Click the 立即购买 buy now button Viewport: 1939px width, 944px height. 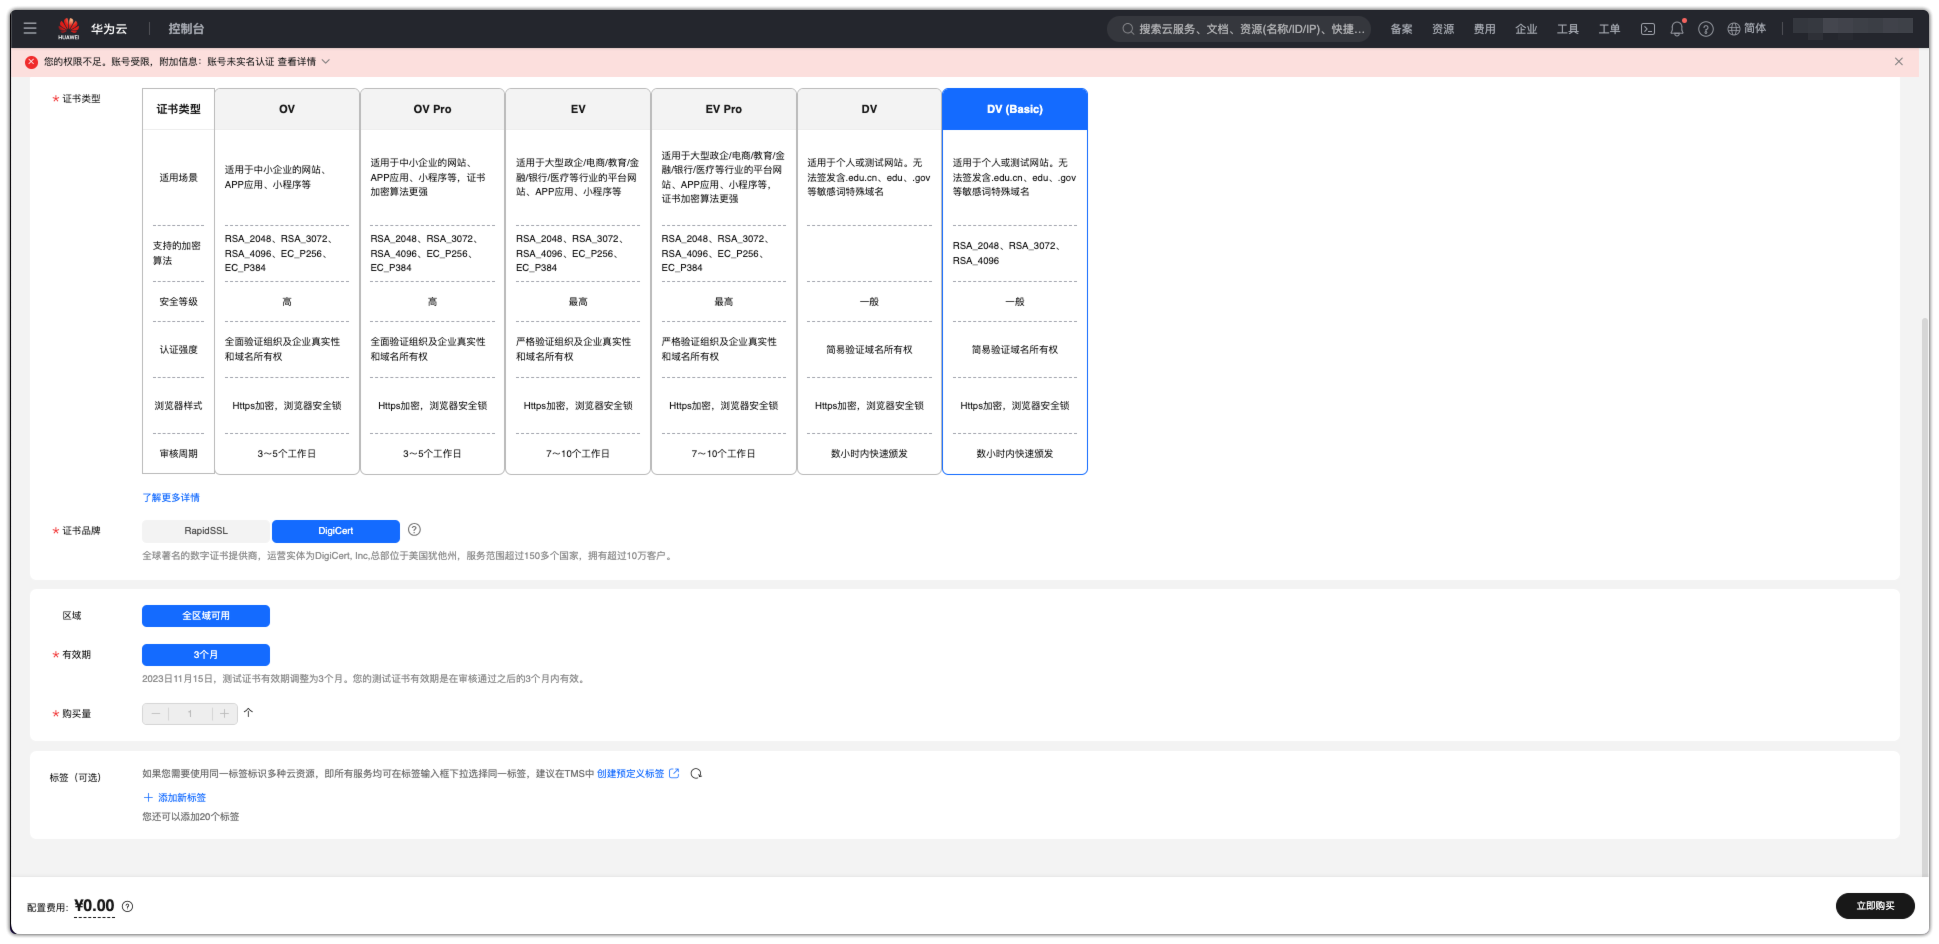(1874, 906)
